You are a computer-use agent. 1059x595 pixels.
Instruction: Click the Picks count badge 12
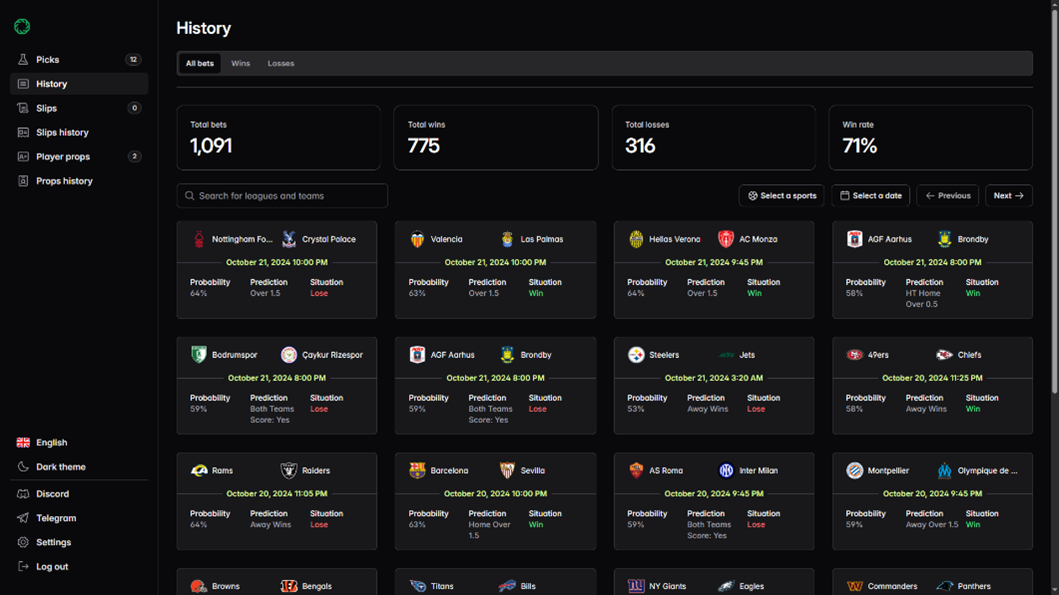pyautogui.click(x=134, y=59)
